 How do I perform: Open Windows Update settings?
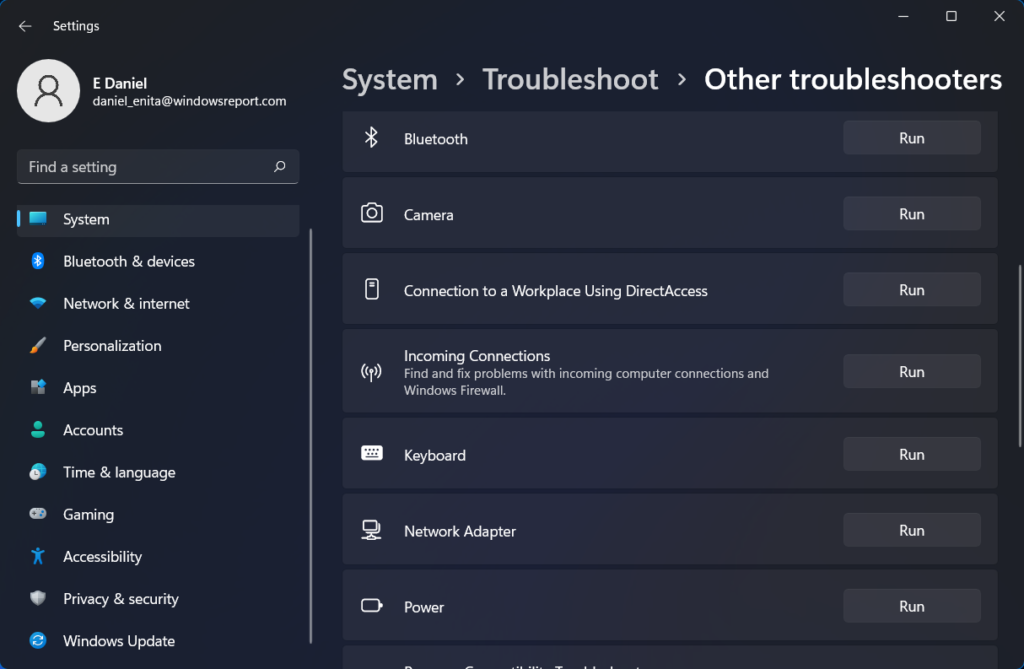tap(158, 640)
